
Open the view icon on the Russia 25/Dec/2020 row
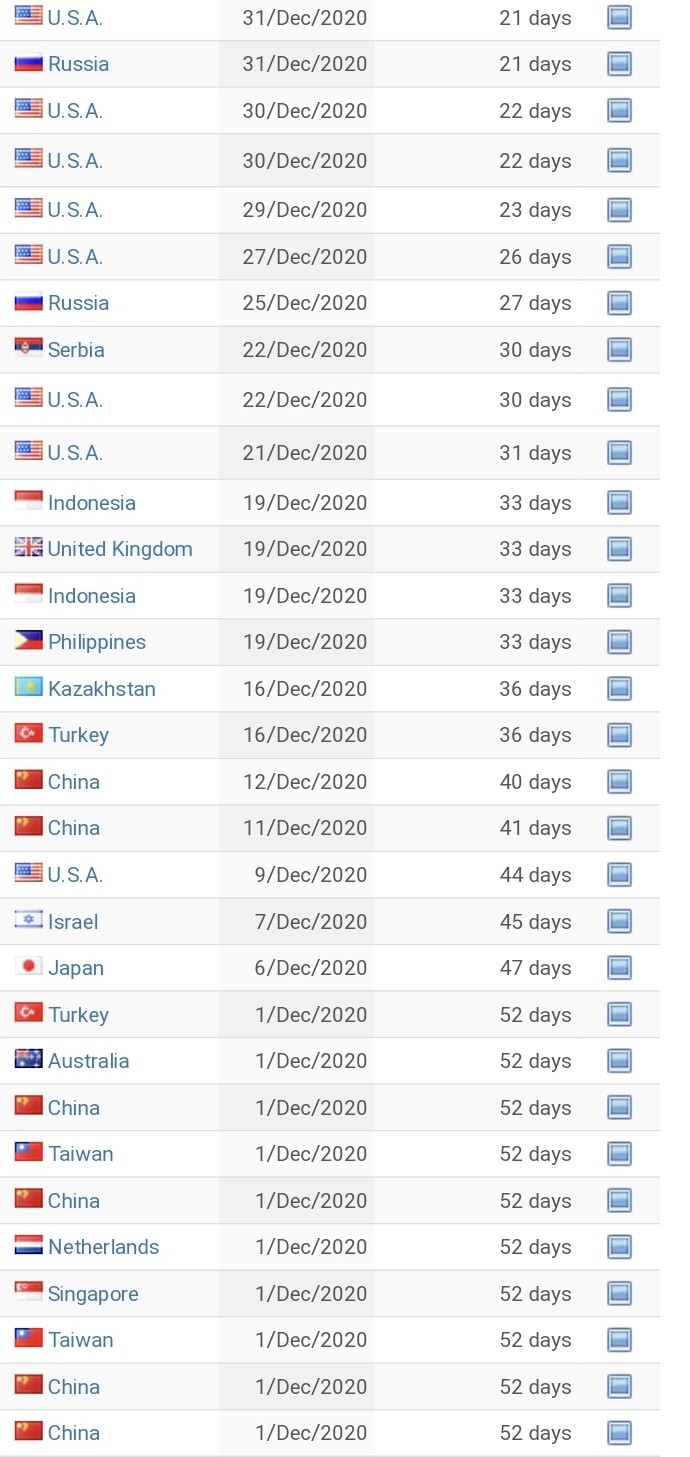(619, 303)
